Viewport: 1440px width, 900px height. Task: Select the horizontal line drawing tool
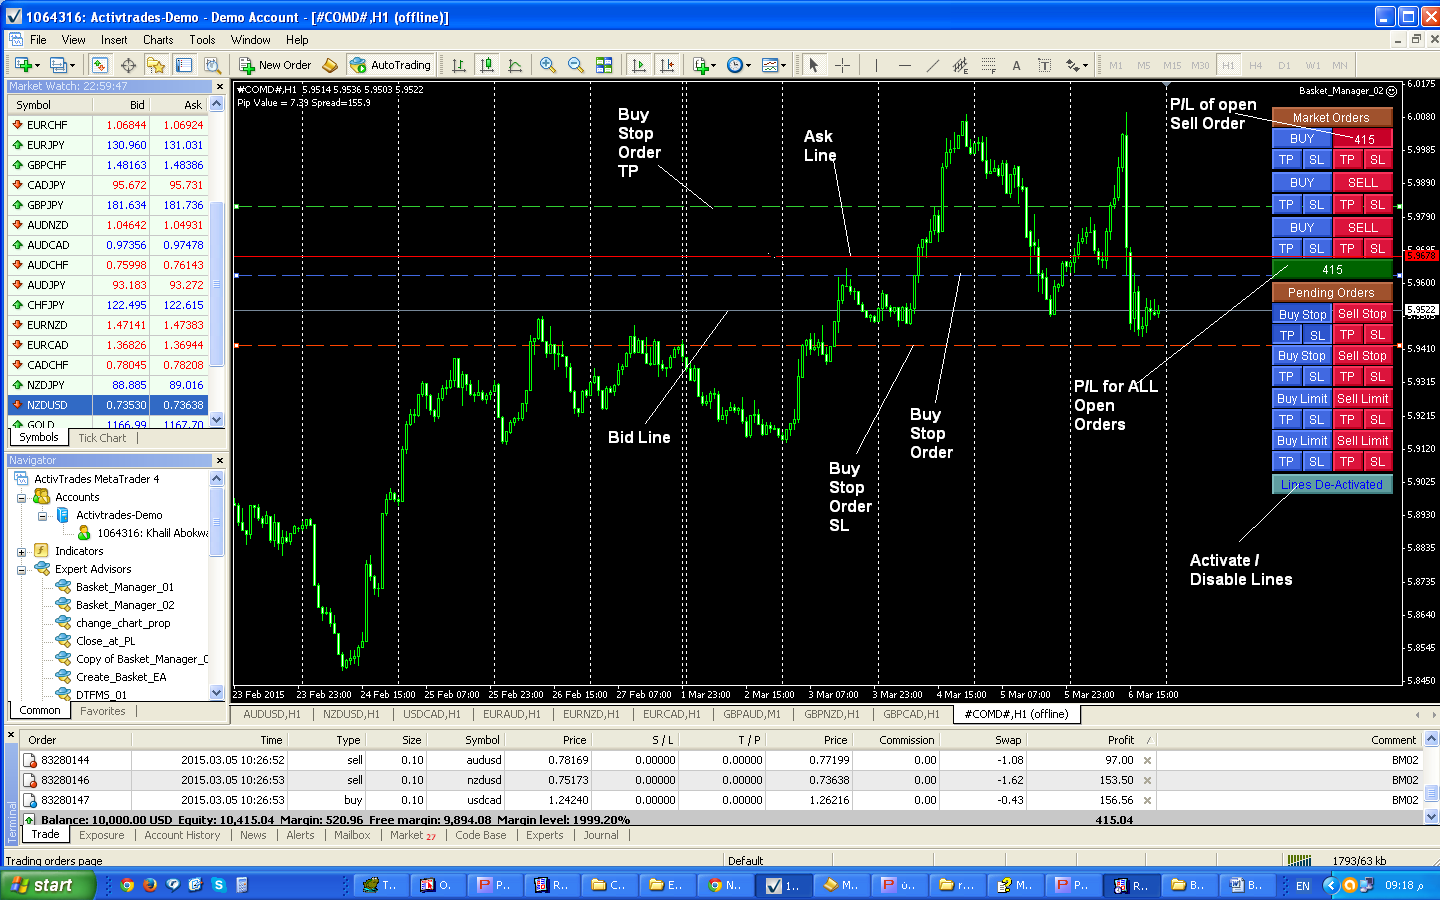(x=904, y=65)
